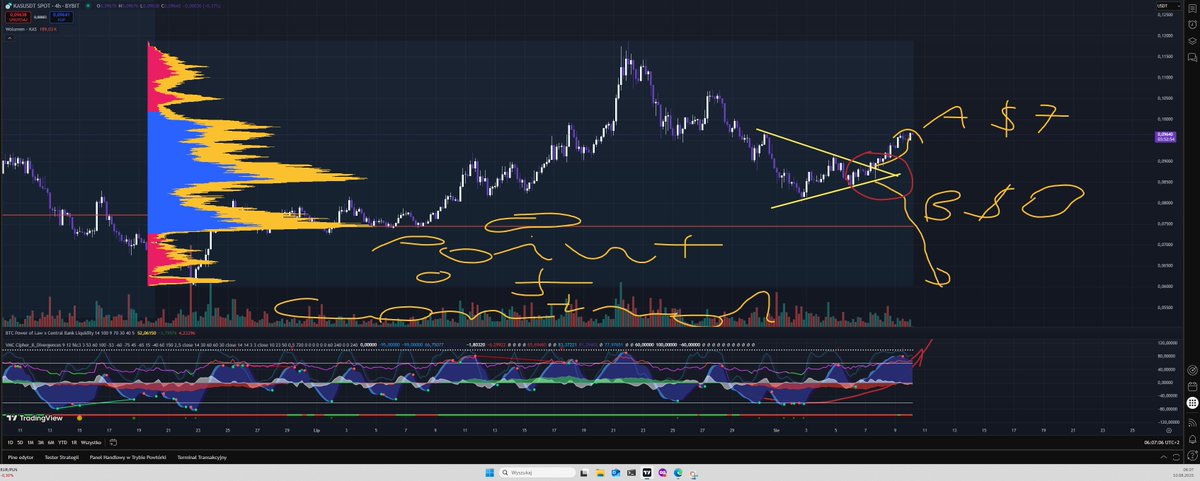Open the Tester Strategii tab
The width and height of the screenshot is (1200, 481).
click(62, 457)
